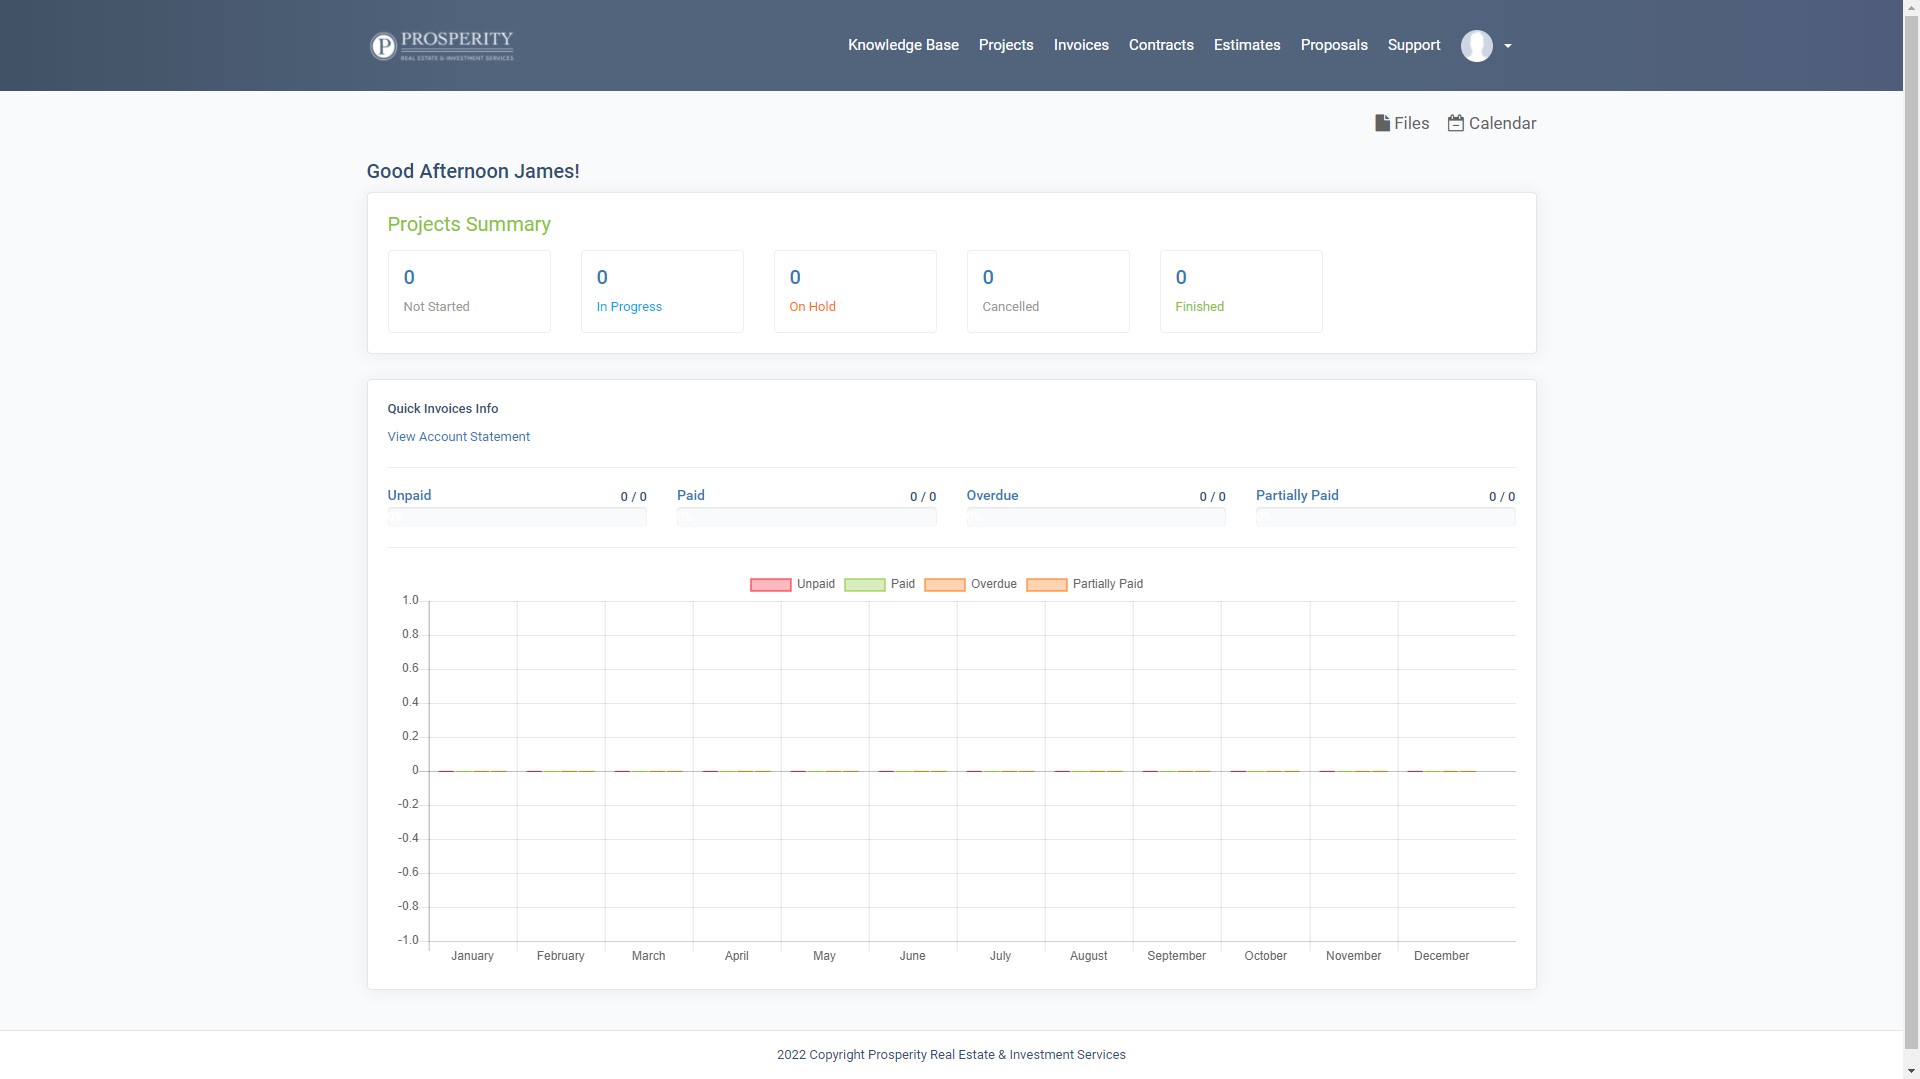1920x1079 pixels.
Task: Navigate to Invoices in the navbar
Action: [1080, 45]
